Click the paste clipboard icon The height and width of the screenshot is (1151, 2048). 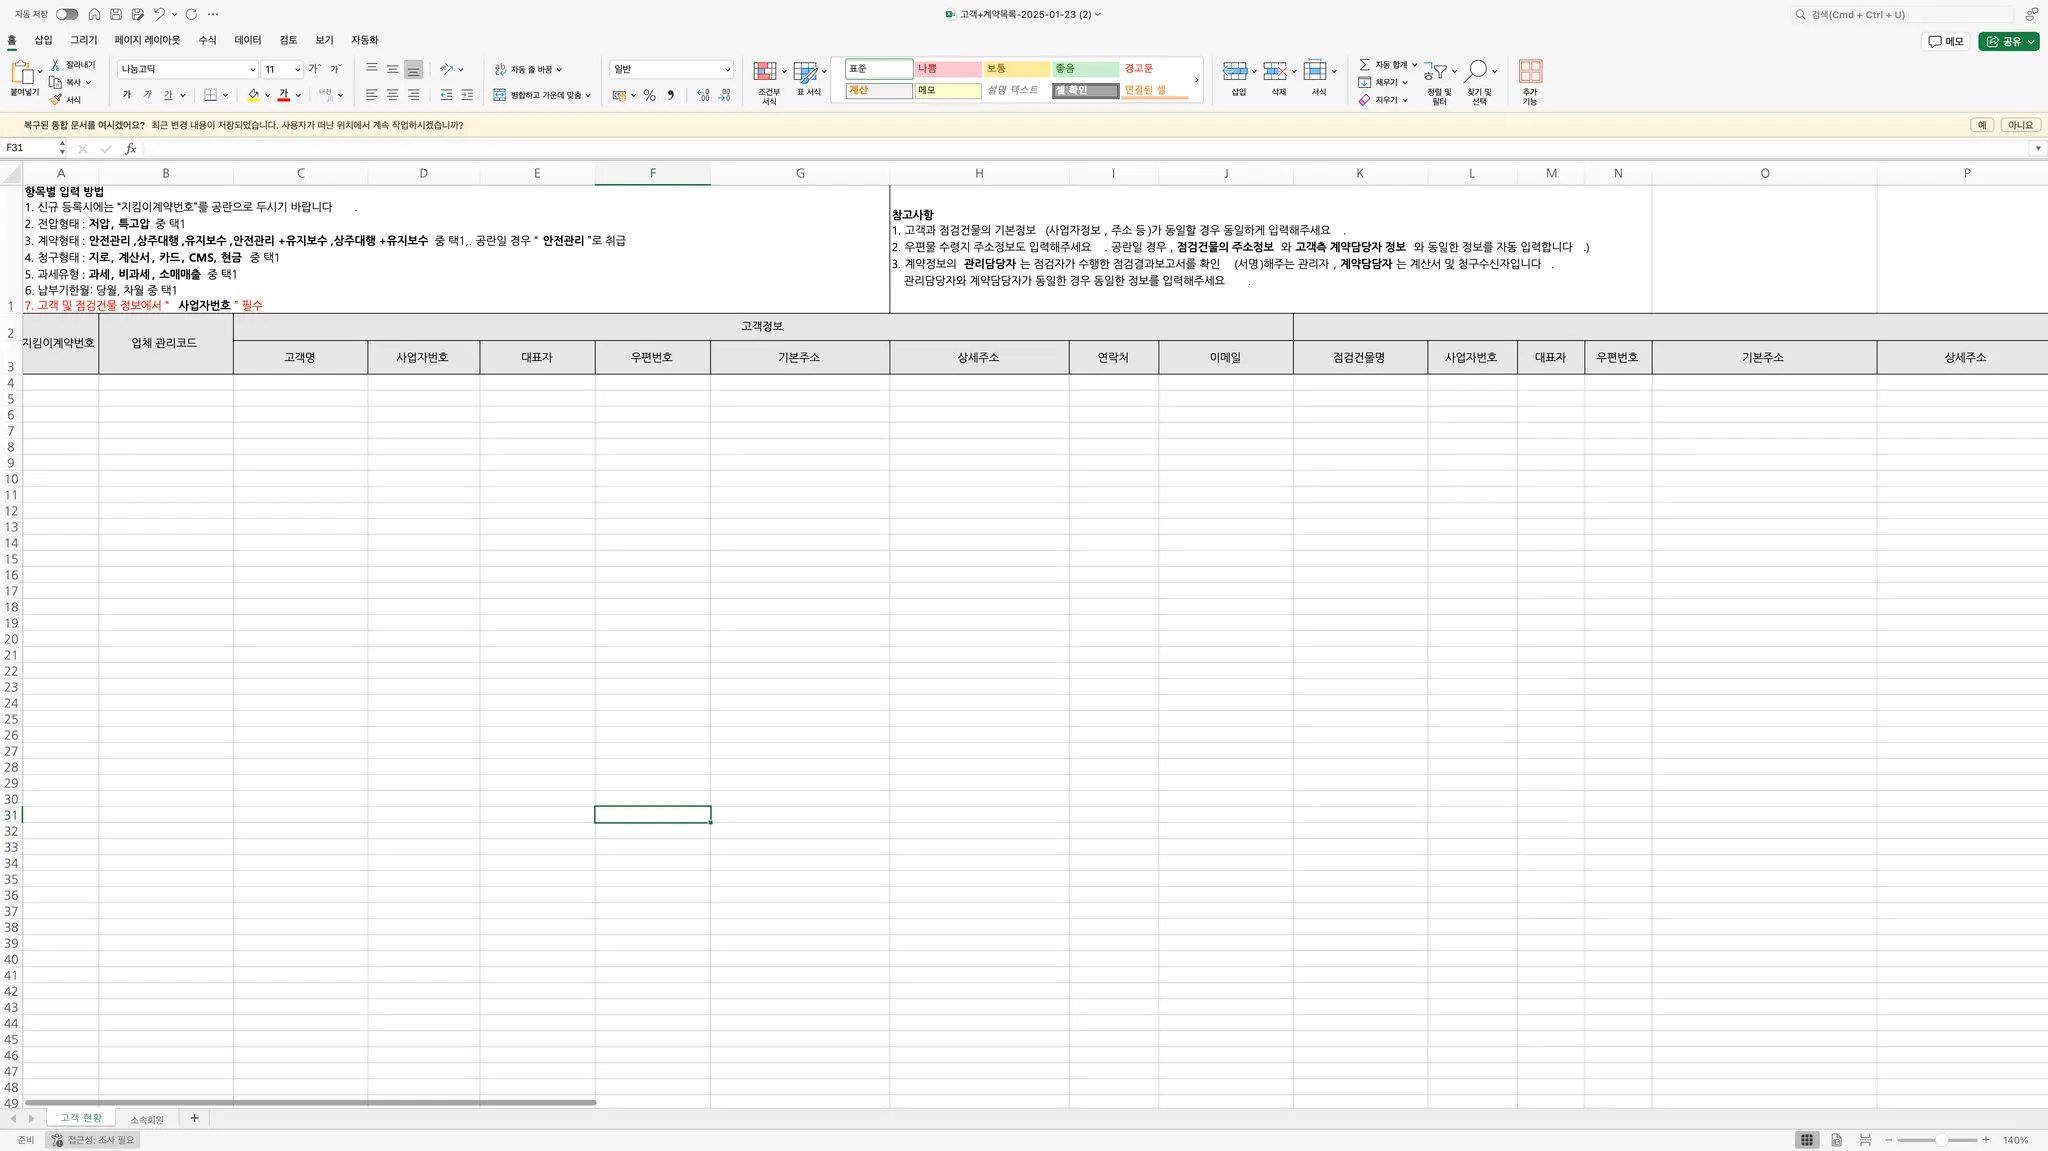(x=21, y=72)
